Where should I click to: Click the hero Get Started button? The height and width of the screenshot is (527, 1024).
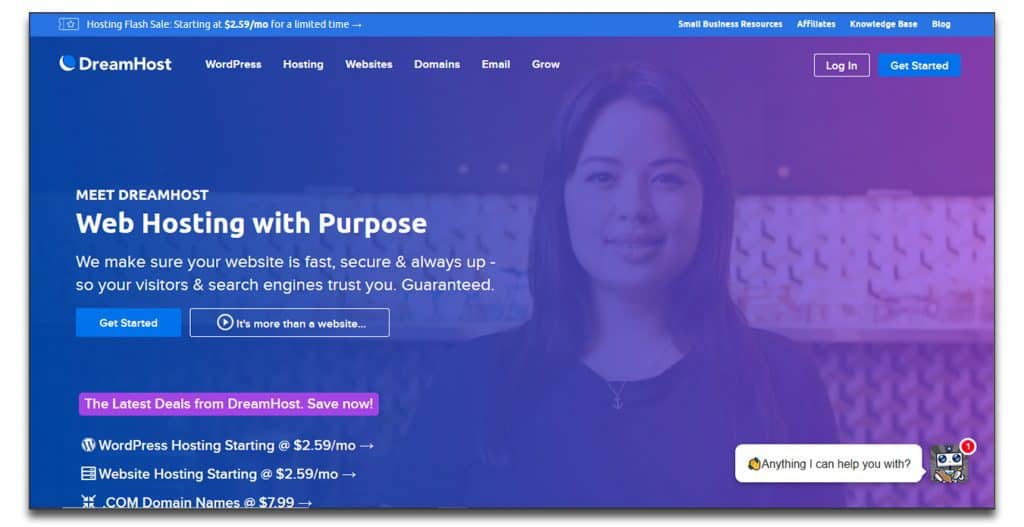128,323
